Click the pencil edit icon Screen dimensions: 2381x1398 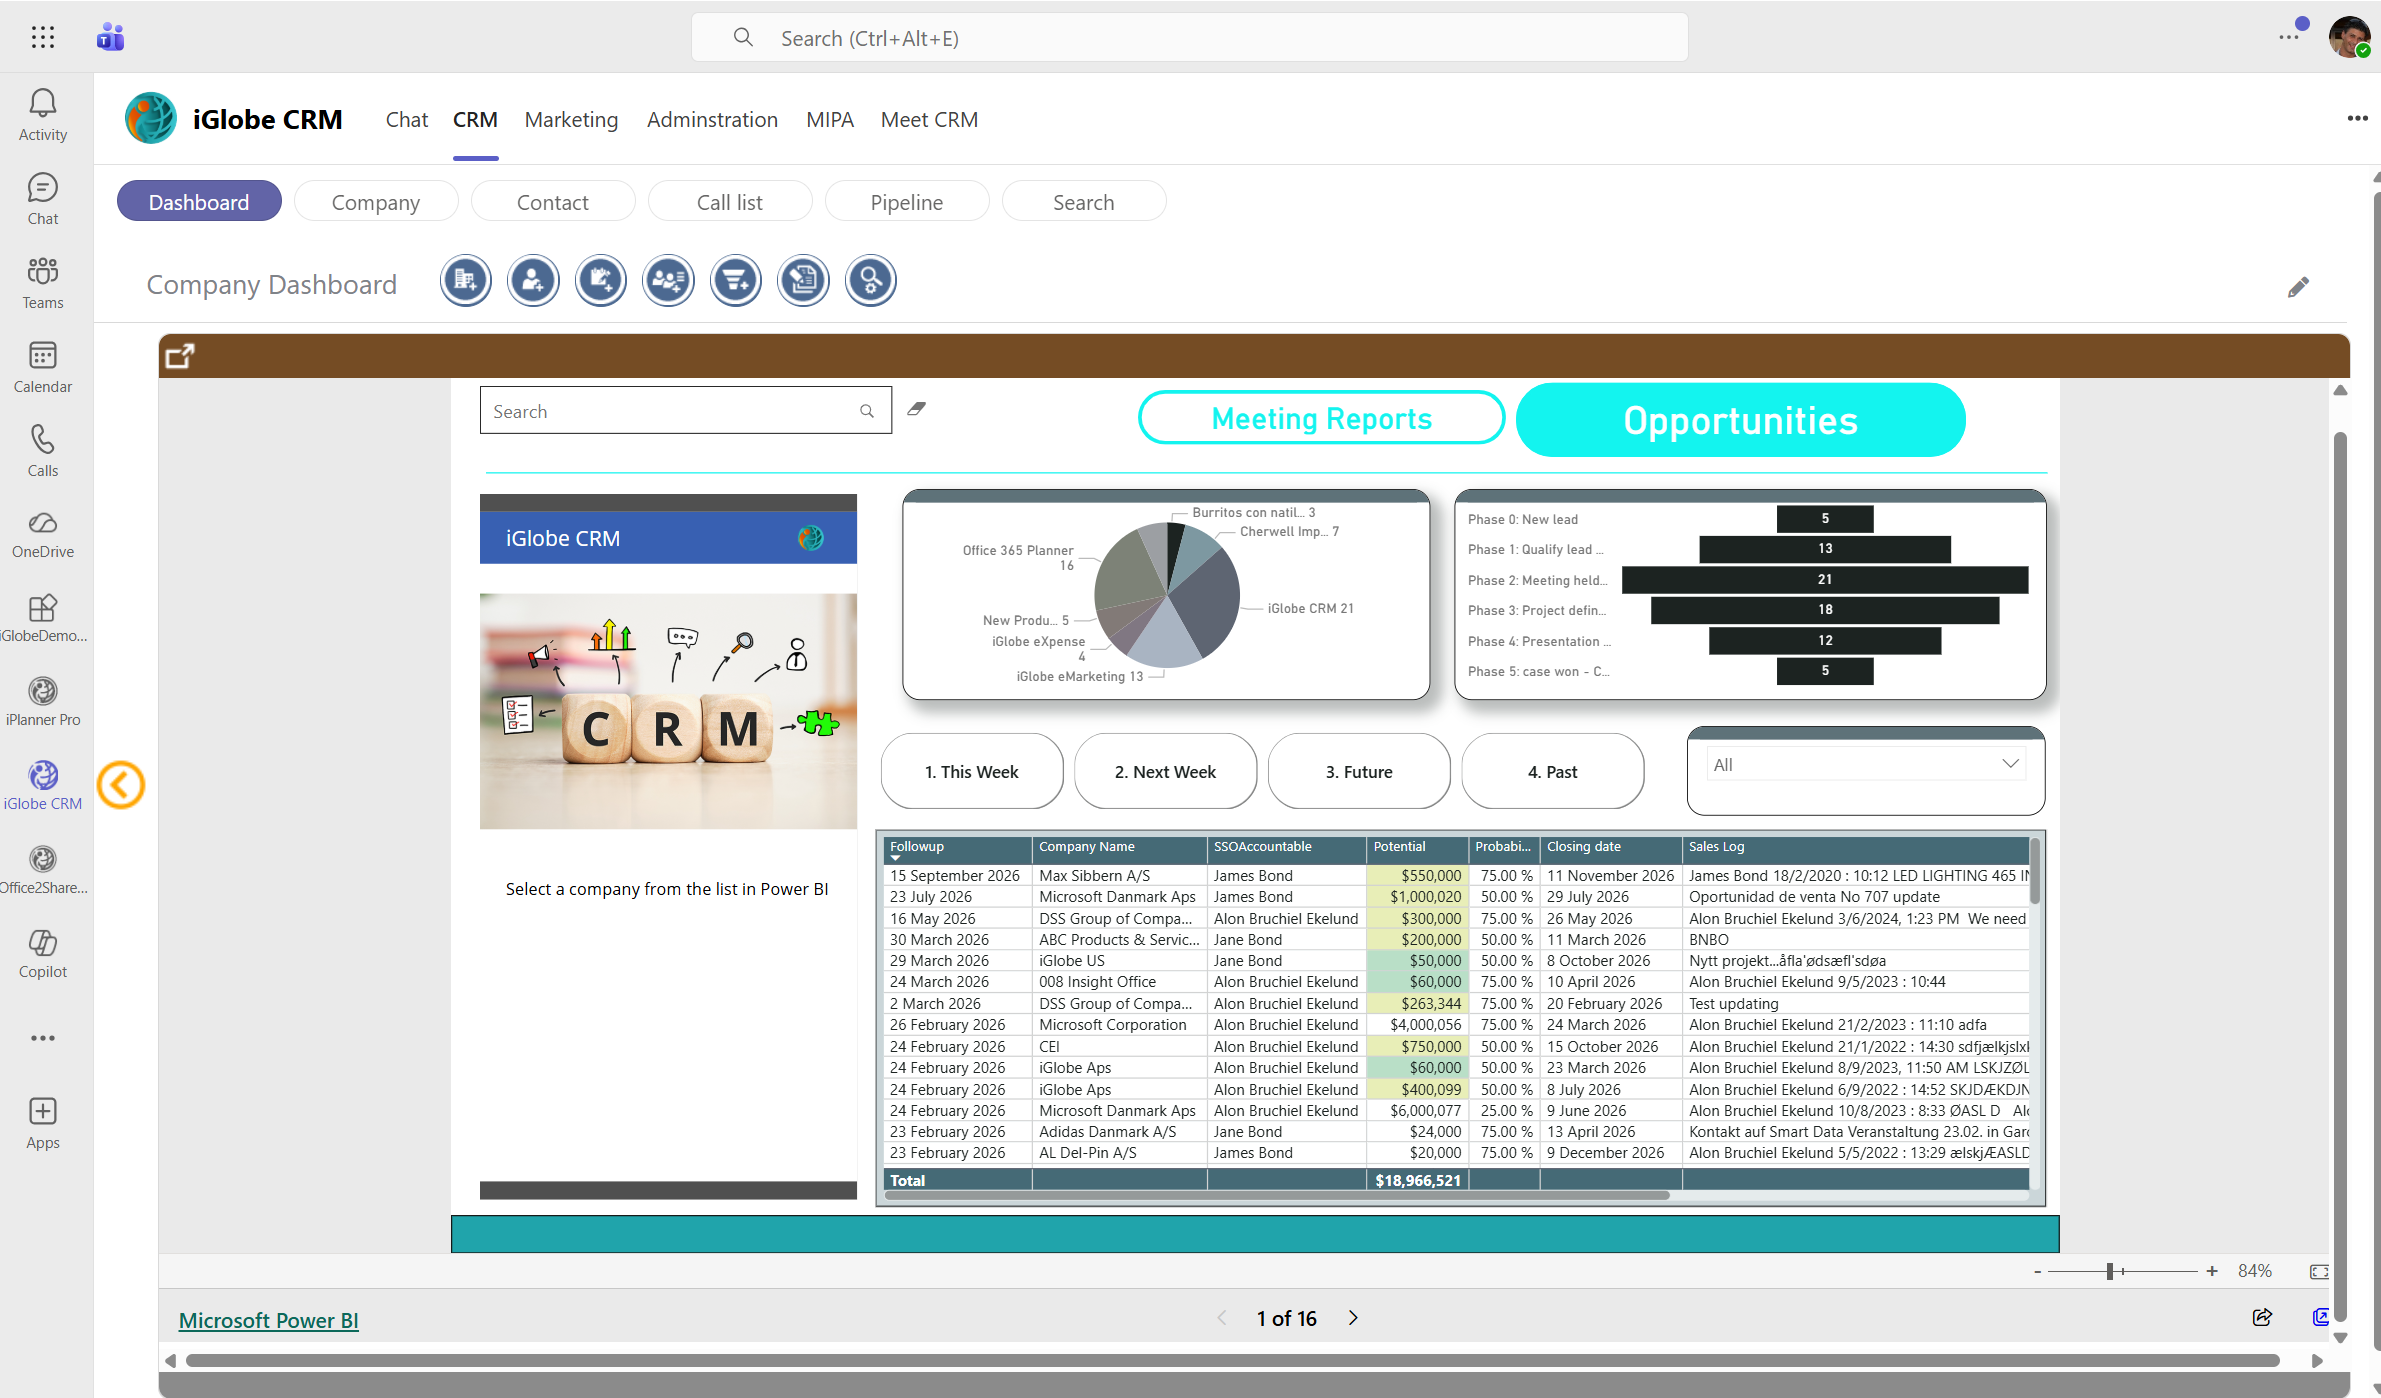pos(2298,288)
